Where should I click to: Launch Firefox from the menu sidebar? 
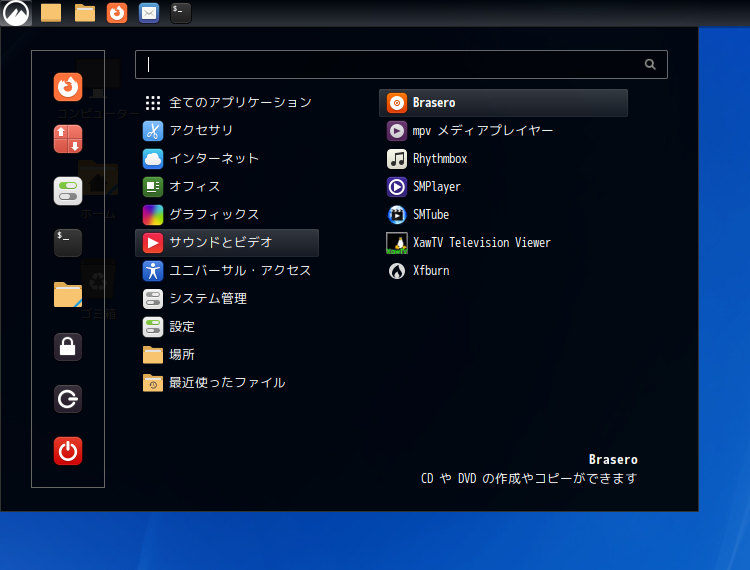tap(68, 87)
